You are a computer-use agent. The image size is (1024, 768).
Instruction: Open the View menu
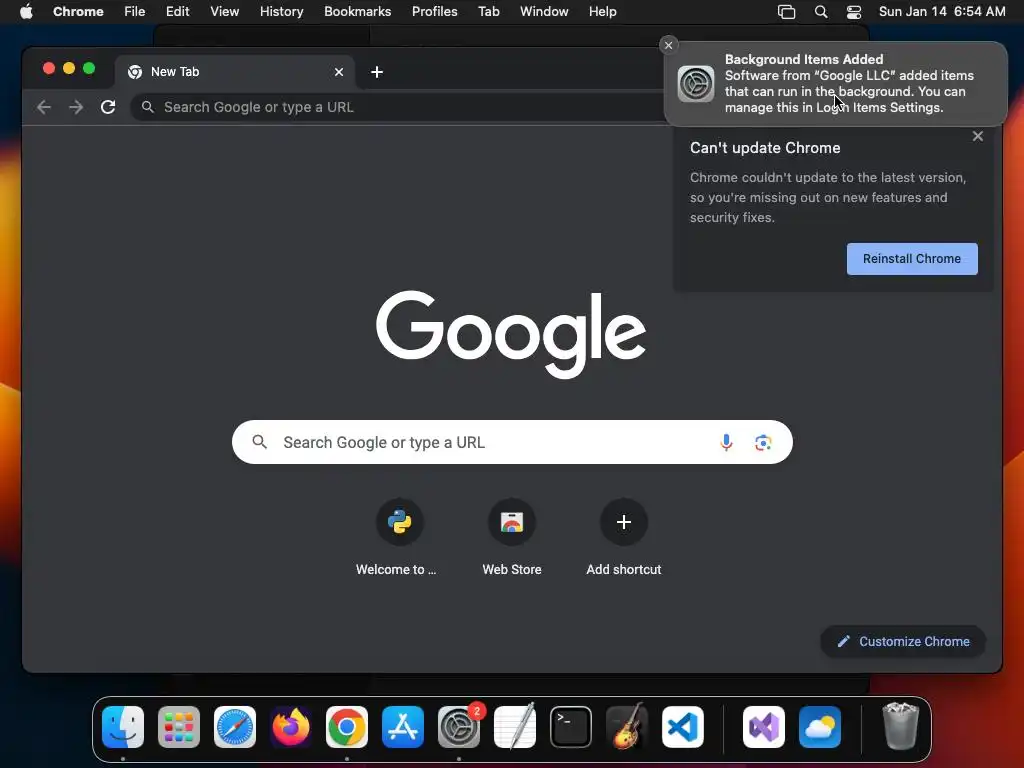(x=225, y=12)
